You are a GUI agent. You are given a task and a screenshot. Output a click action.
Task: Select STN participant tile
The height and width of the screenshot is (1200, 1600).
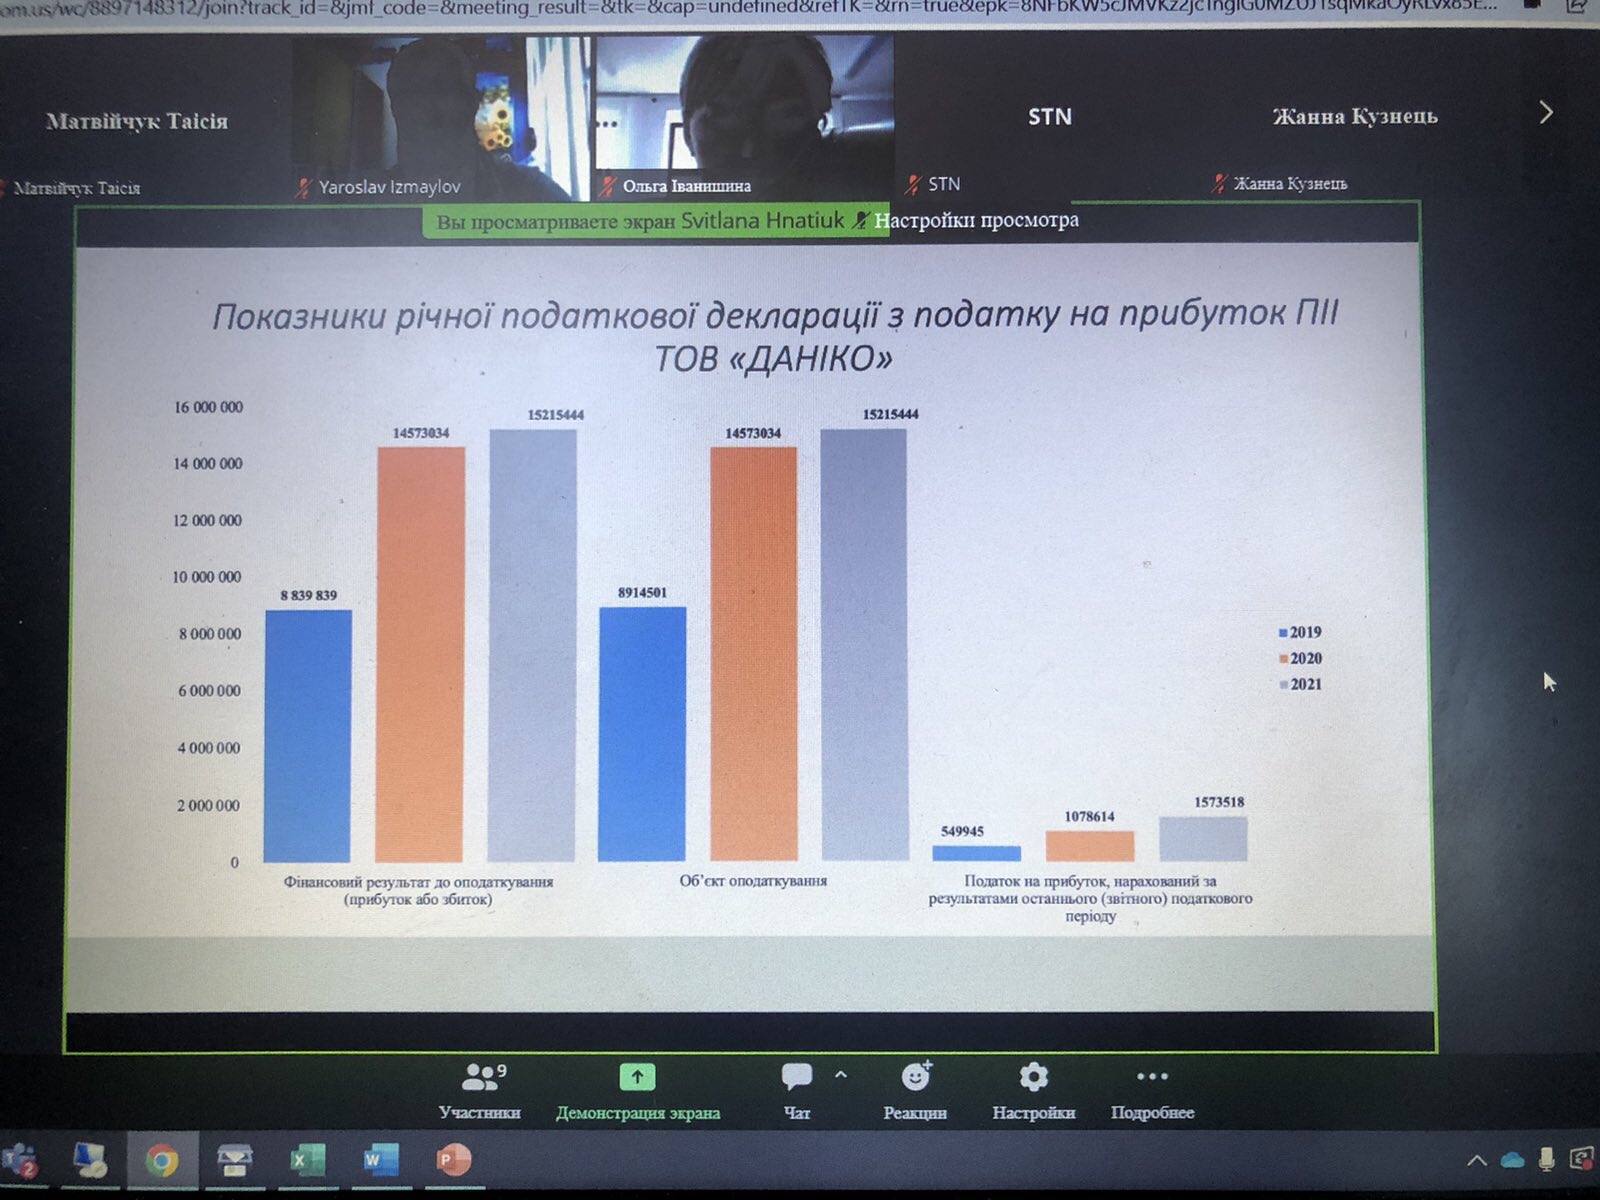tap(1050, 116)
